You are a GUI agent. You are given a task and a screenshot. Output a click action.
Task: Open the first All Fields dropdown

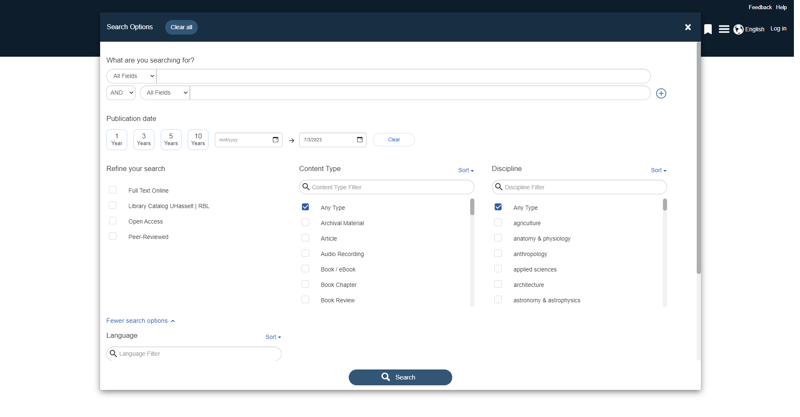click(x=132, y=76)
